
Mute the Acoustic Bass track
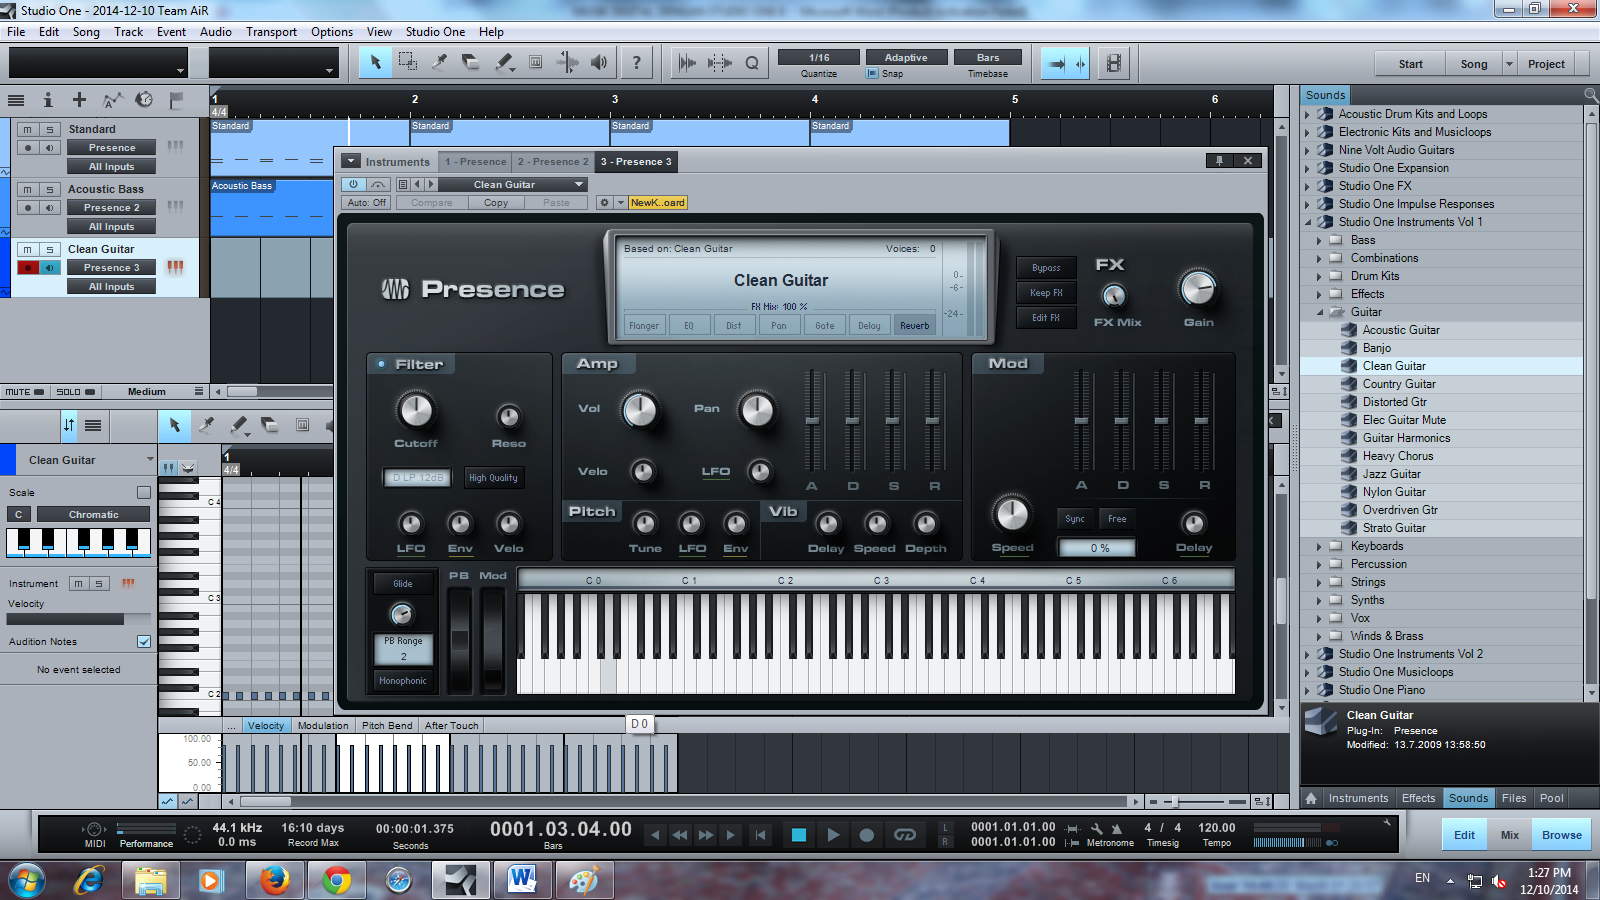coord(28,189)
